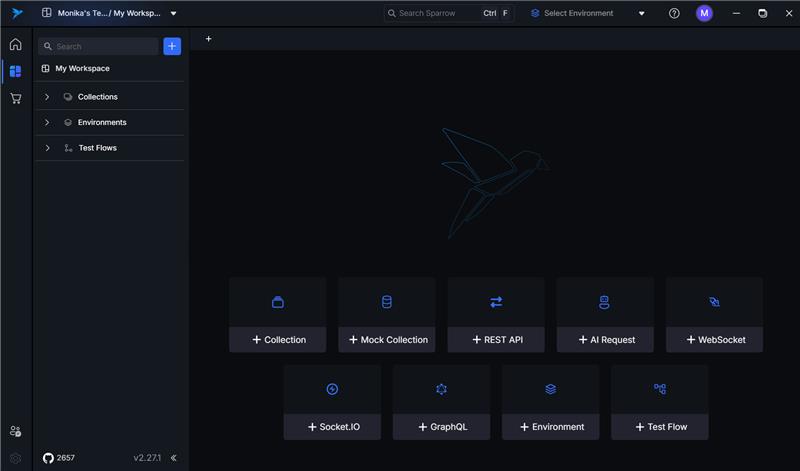800x471 pixels.
Task: Create a new WebSocket request
Action: pyautogui.click(x=714, y=340)
